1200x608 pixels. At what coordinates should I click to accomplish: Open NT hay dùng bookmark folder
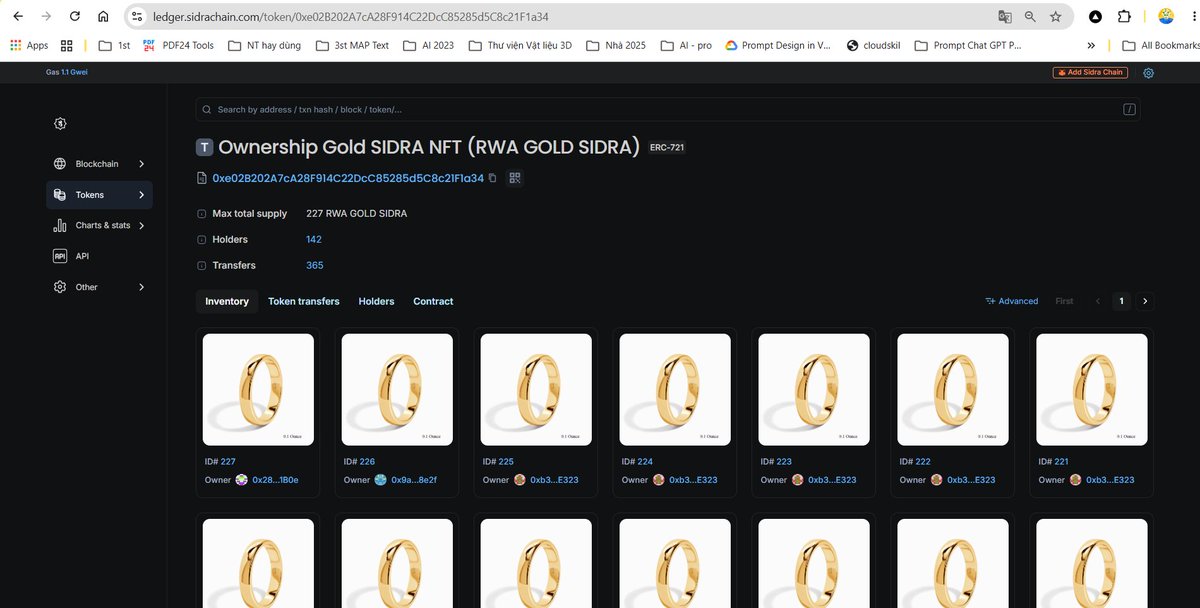265,45
